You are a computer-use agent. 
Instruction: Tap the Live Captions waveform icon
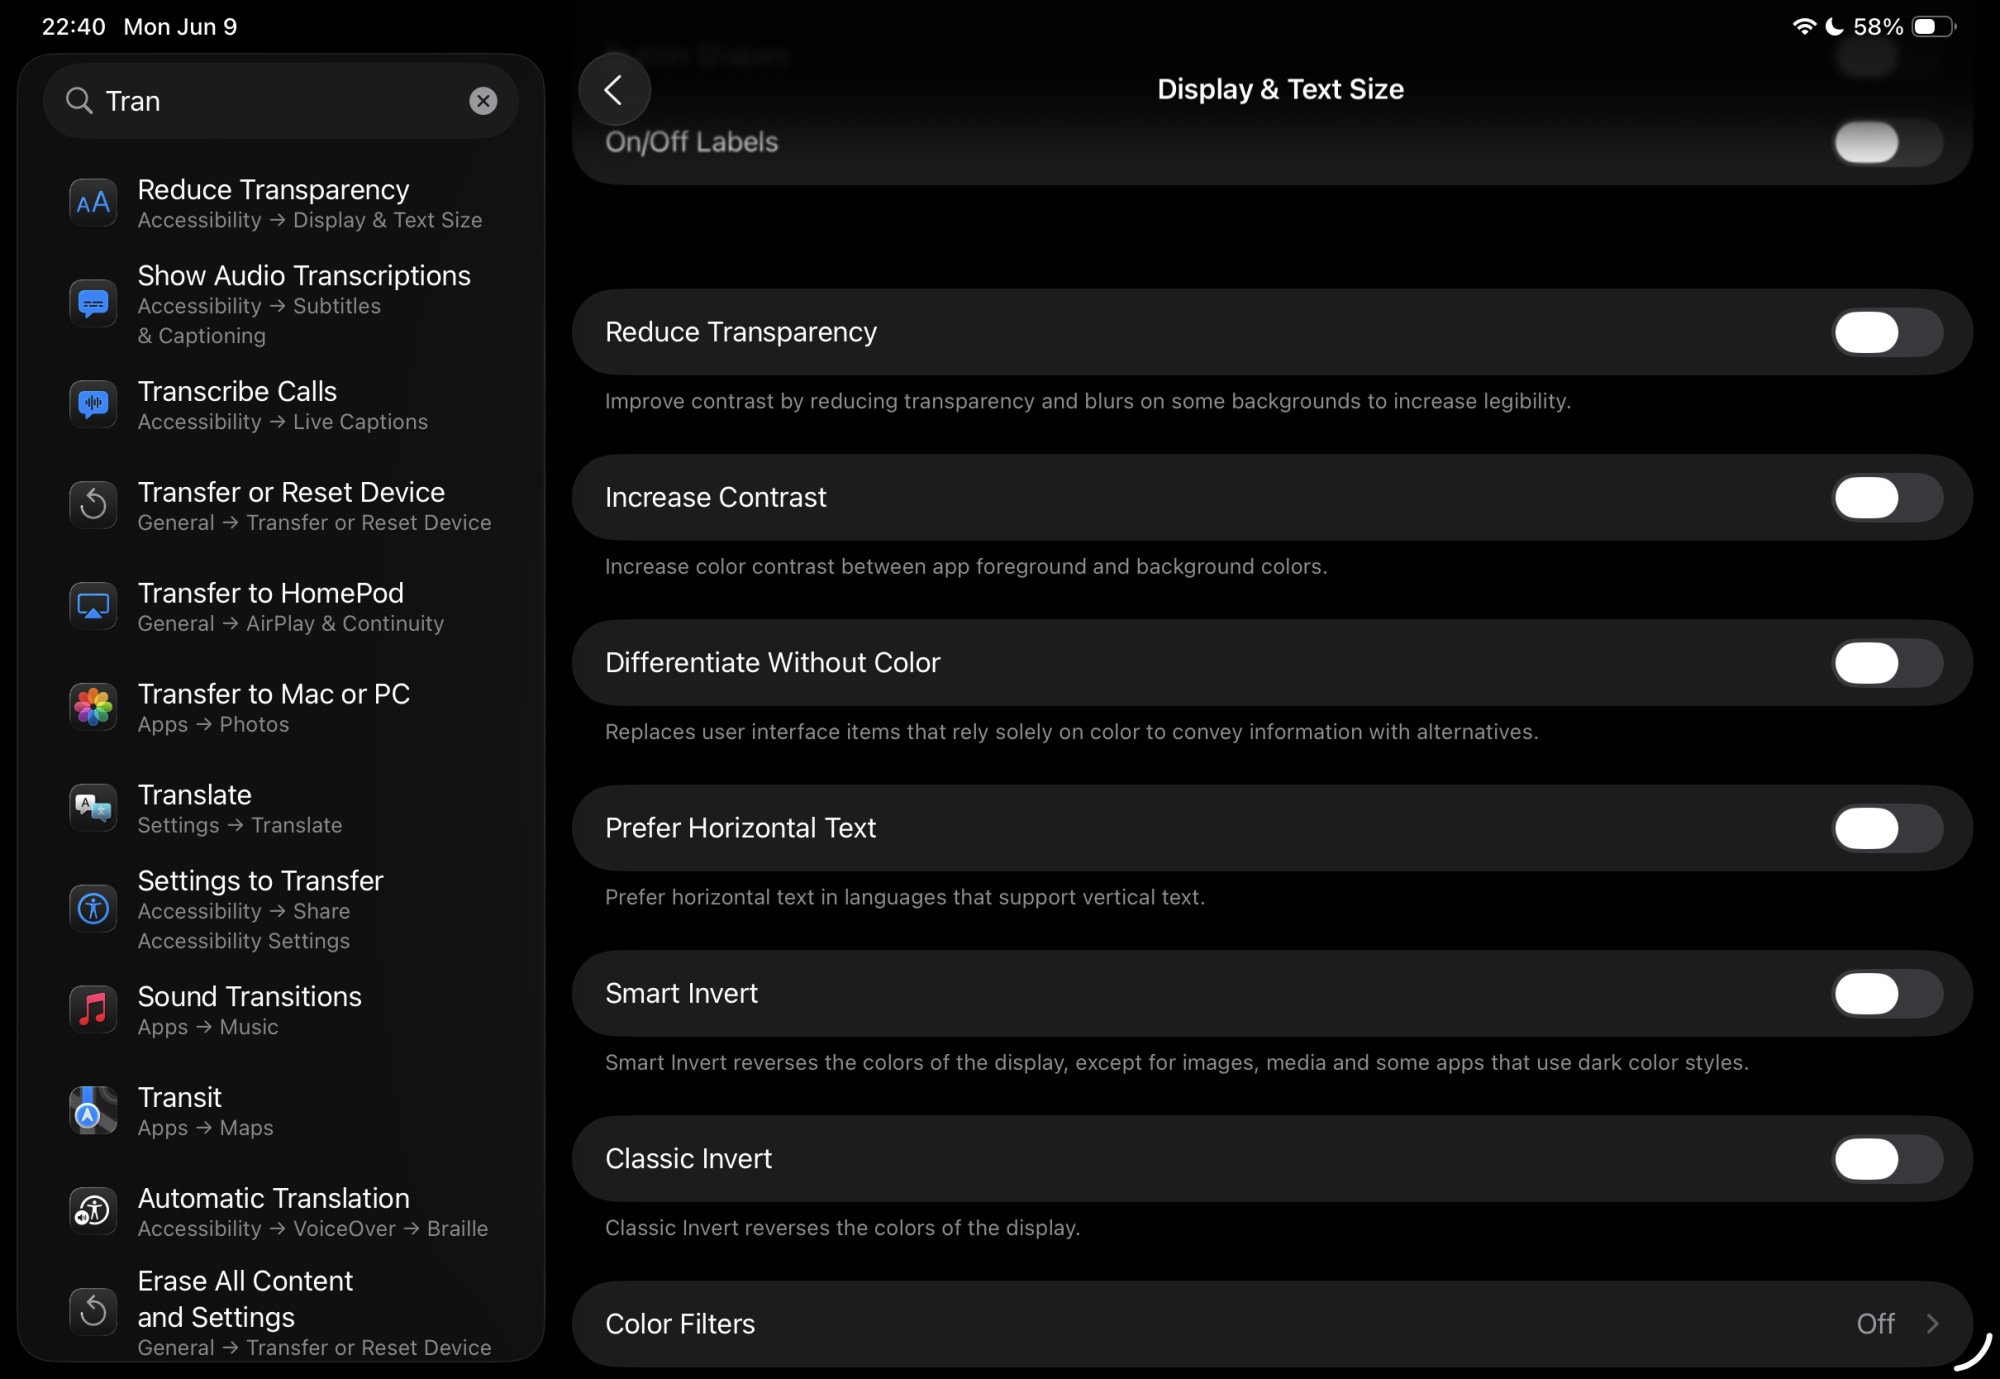[93, 404]
